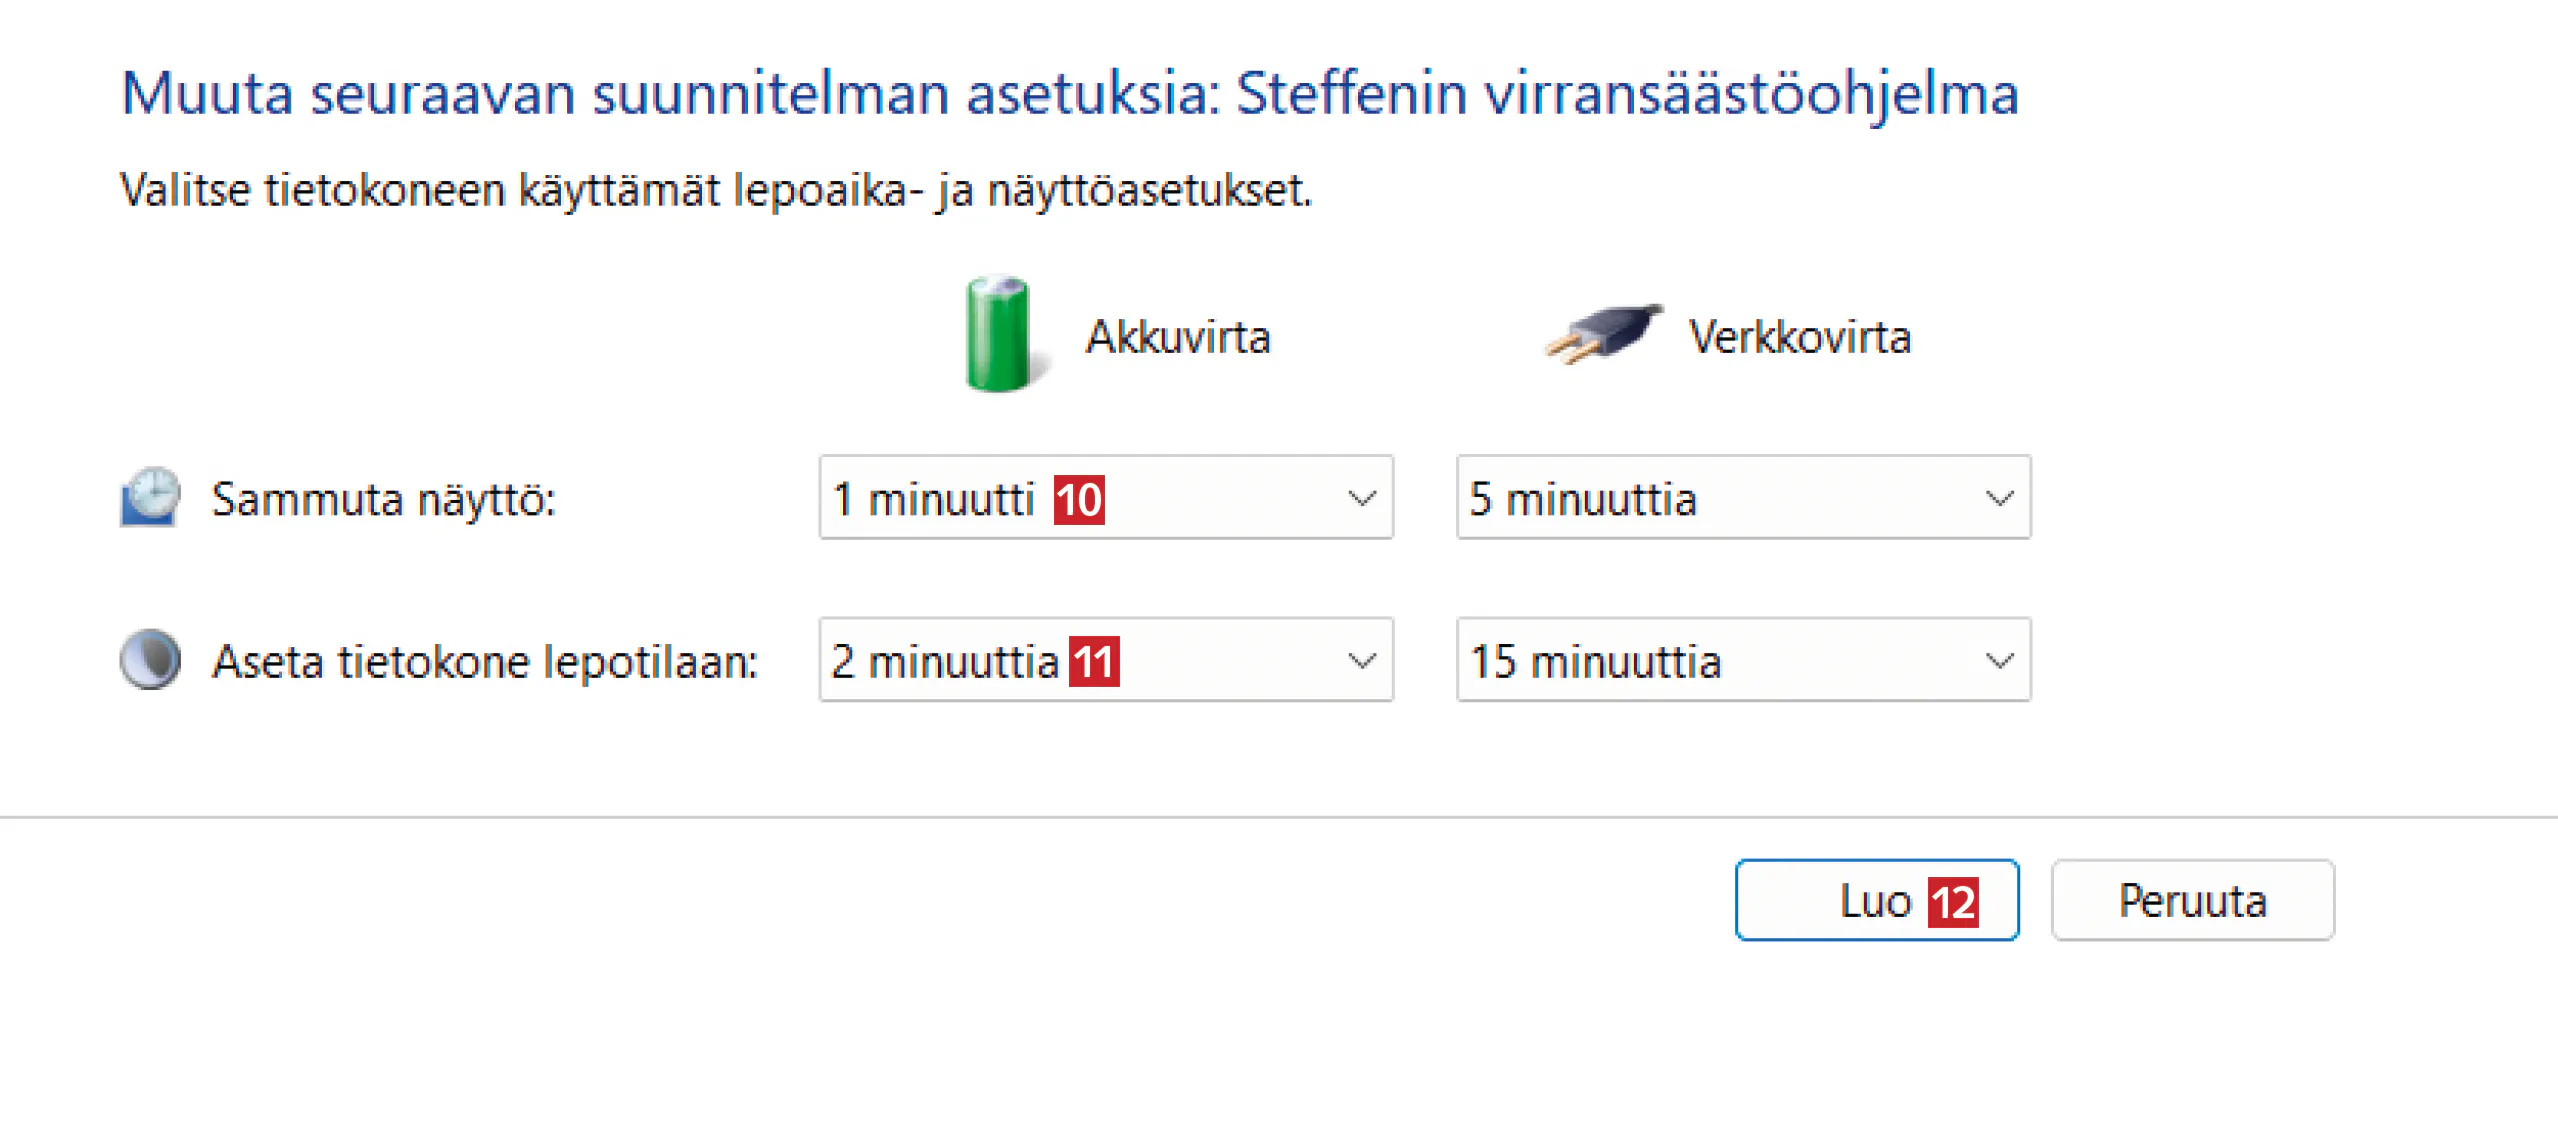Click the moon sleep icon
The width and height of the screenshot is (2558, 1148).
point(150,659)
